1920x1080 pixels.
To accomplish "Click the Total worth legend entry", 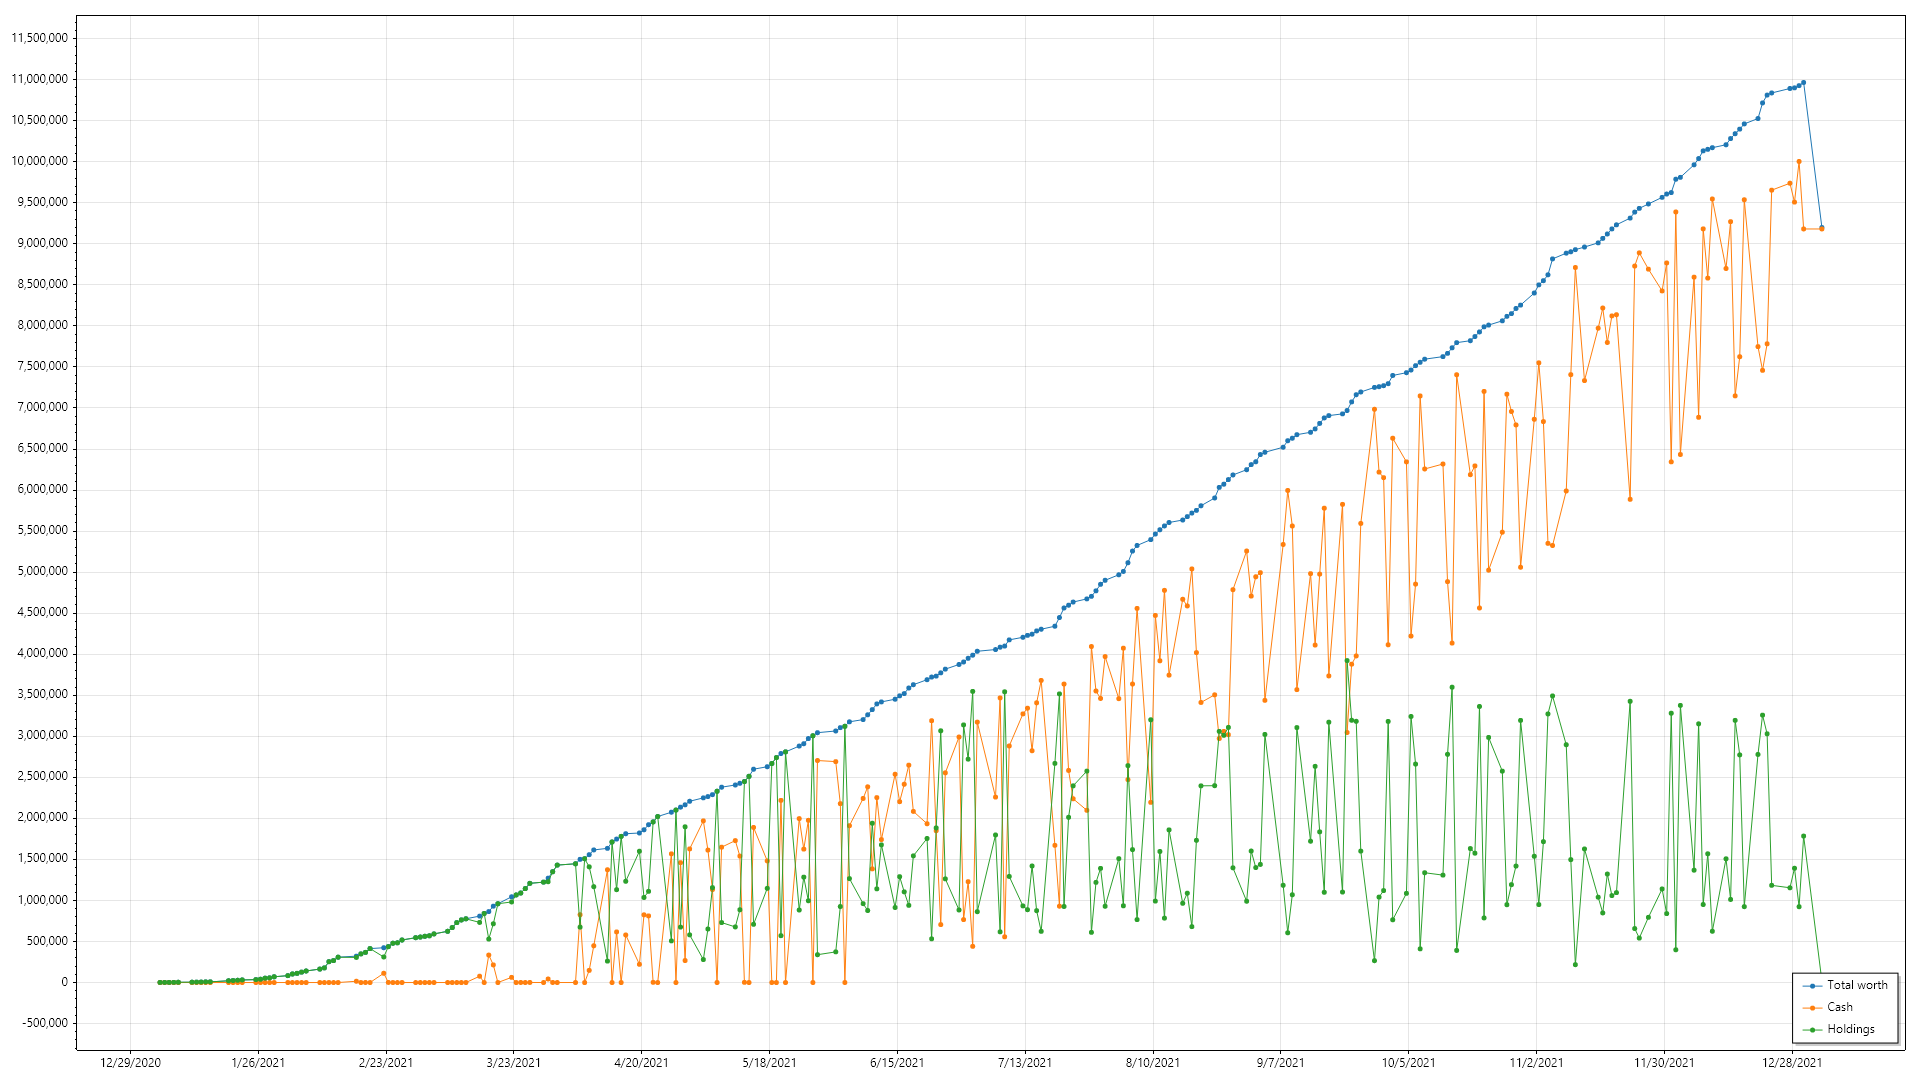I will click(1845, 985).
